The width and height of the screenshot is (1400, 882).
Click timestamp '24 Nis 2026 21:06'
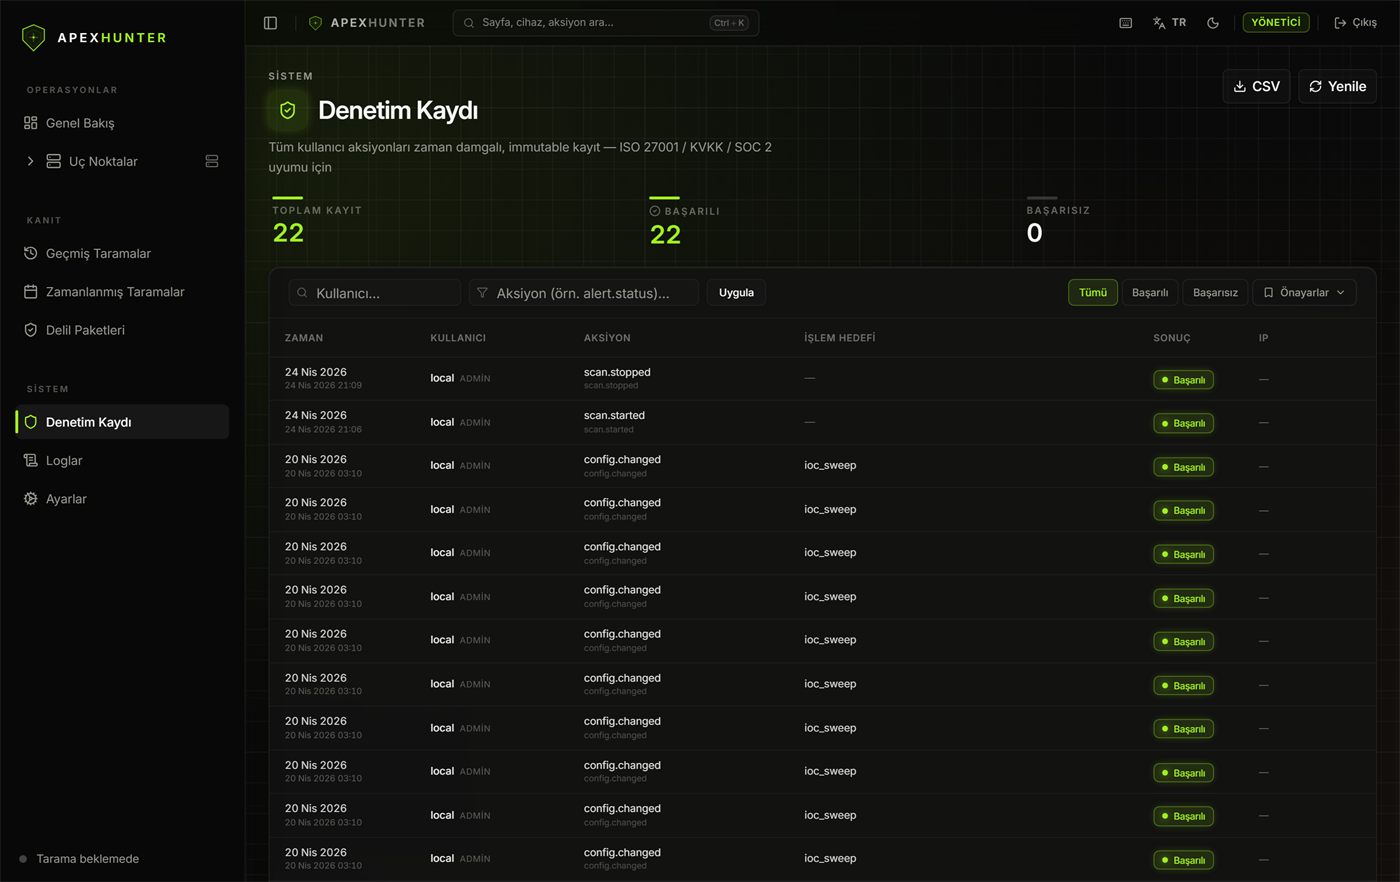(x=323, y=430)
